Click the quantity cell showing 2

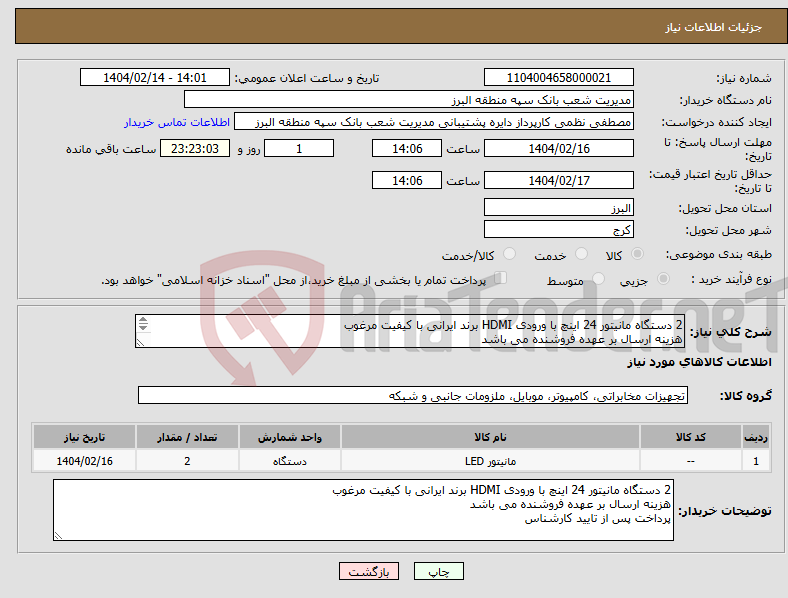click(x=187, y=461)
